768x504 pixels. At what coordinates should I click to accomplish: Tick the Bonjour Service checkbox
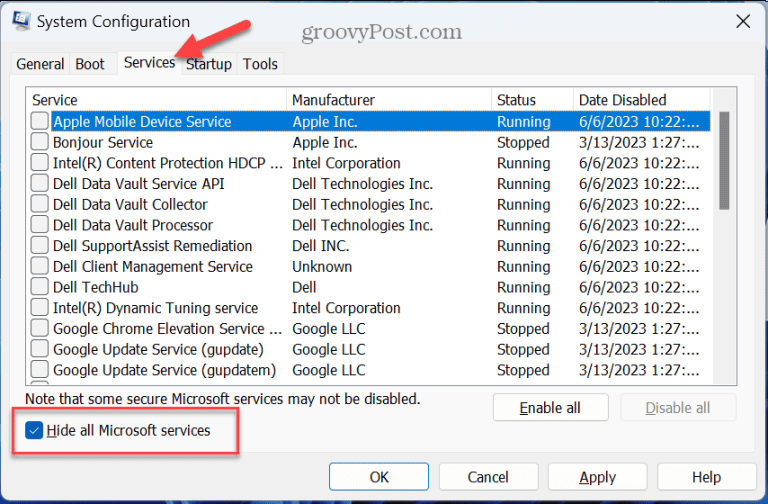pos(40,142)
